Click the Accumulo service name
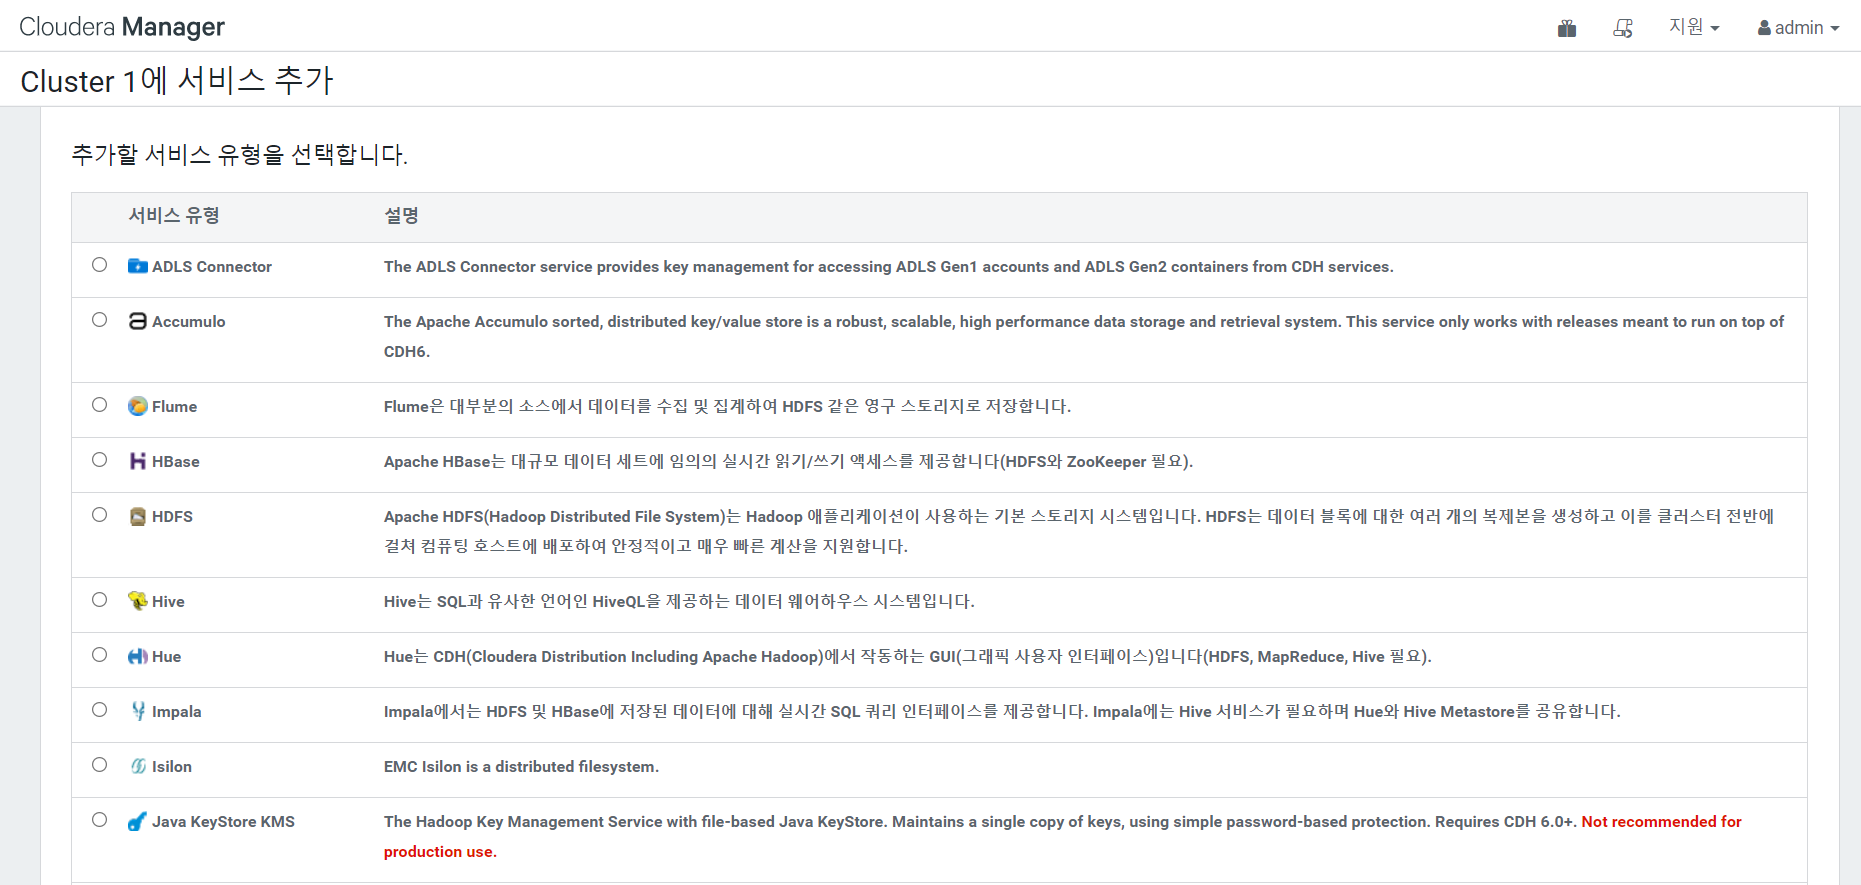The width and height of the screenshot is (1861, 885). [189, 321]
